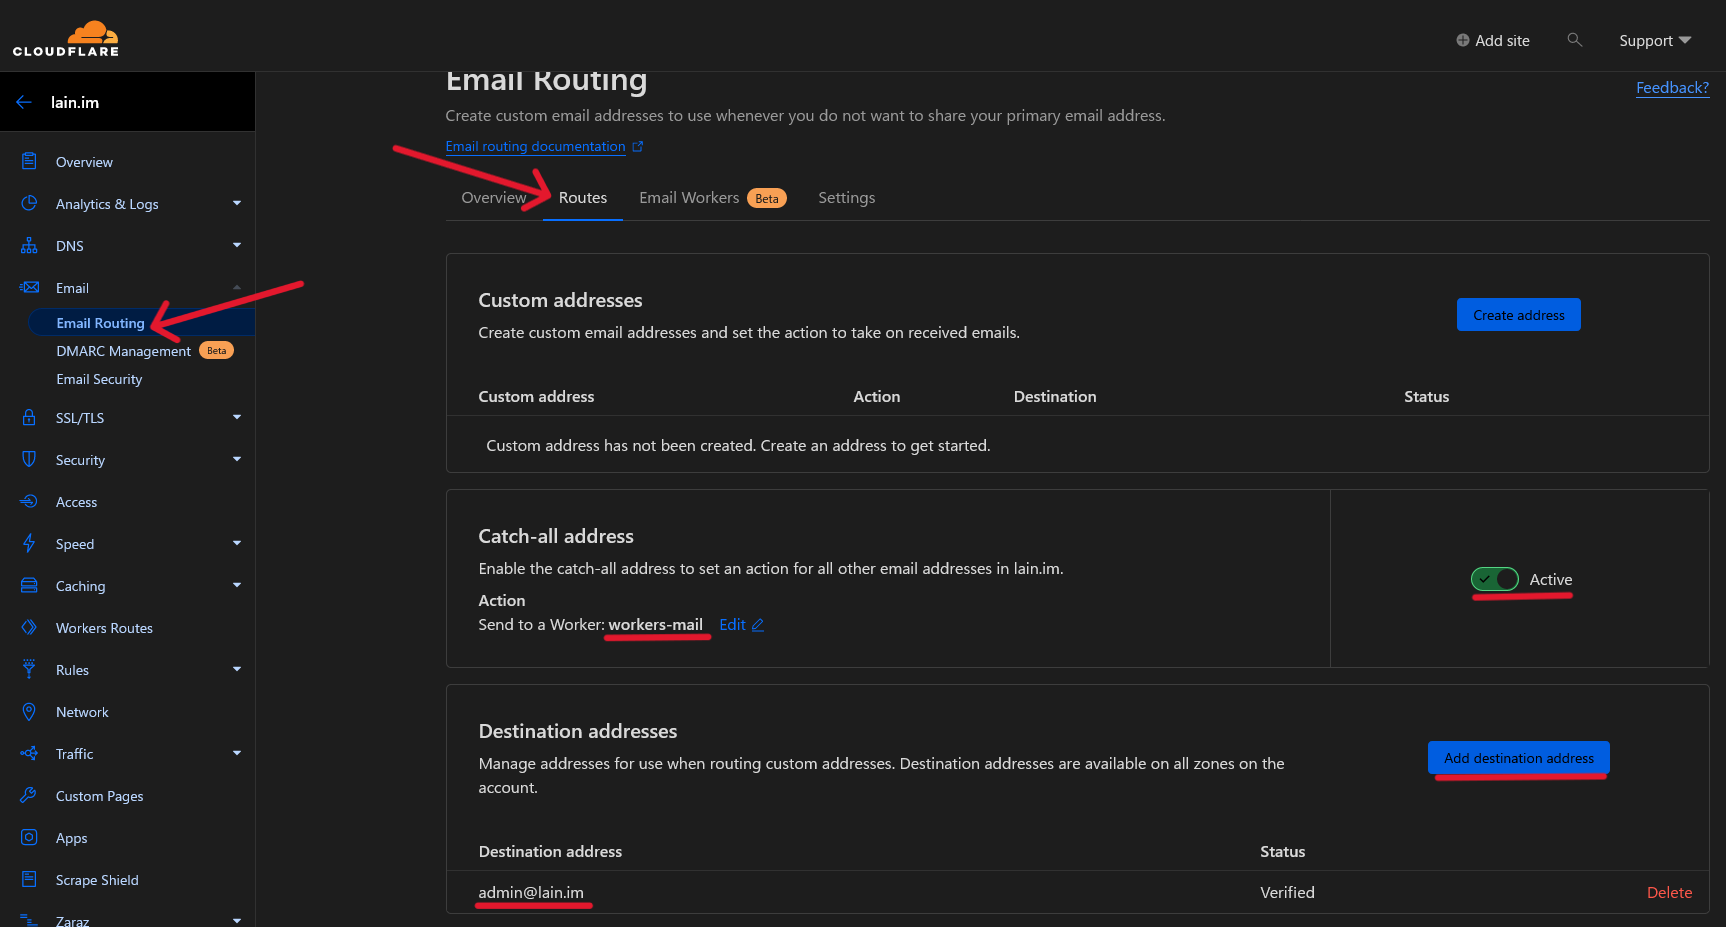Screen dimensions: 1726x927
Task: Expand the SSL/TLS submenu chevron
Action: 237,417
